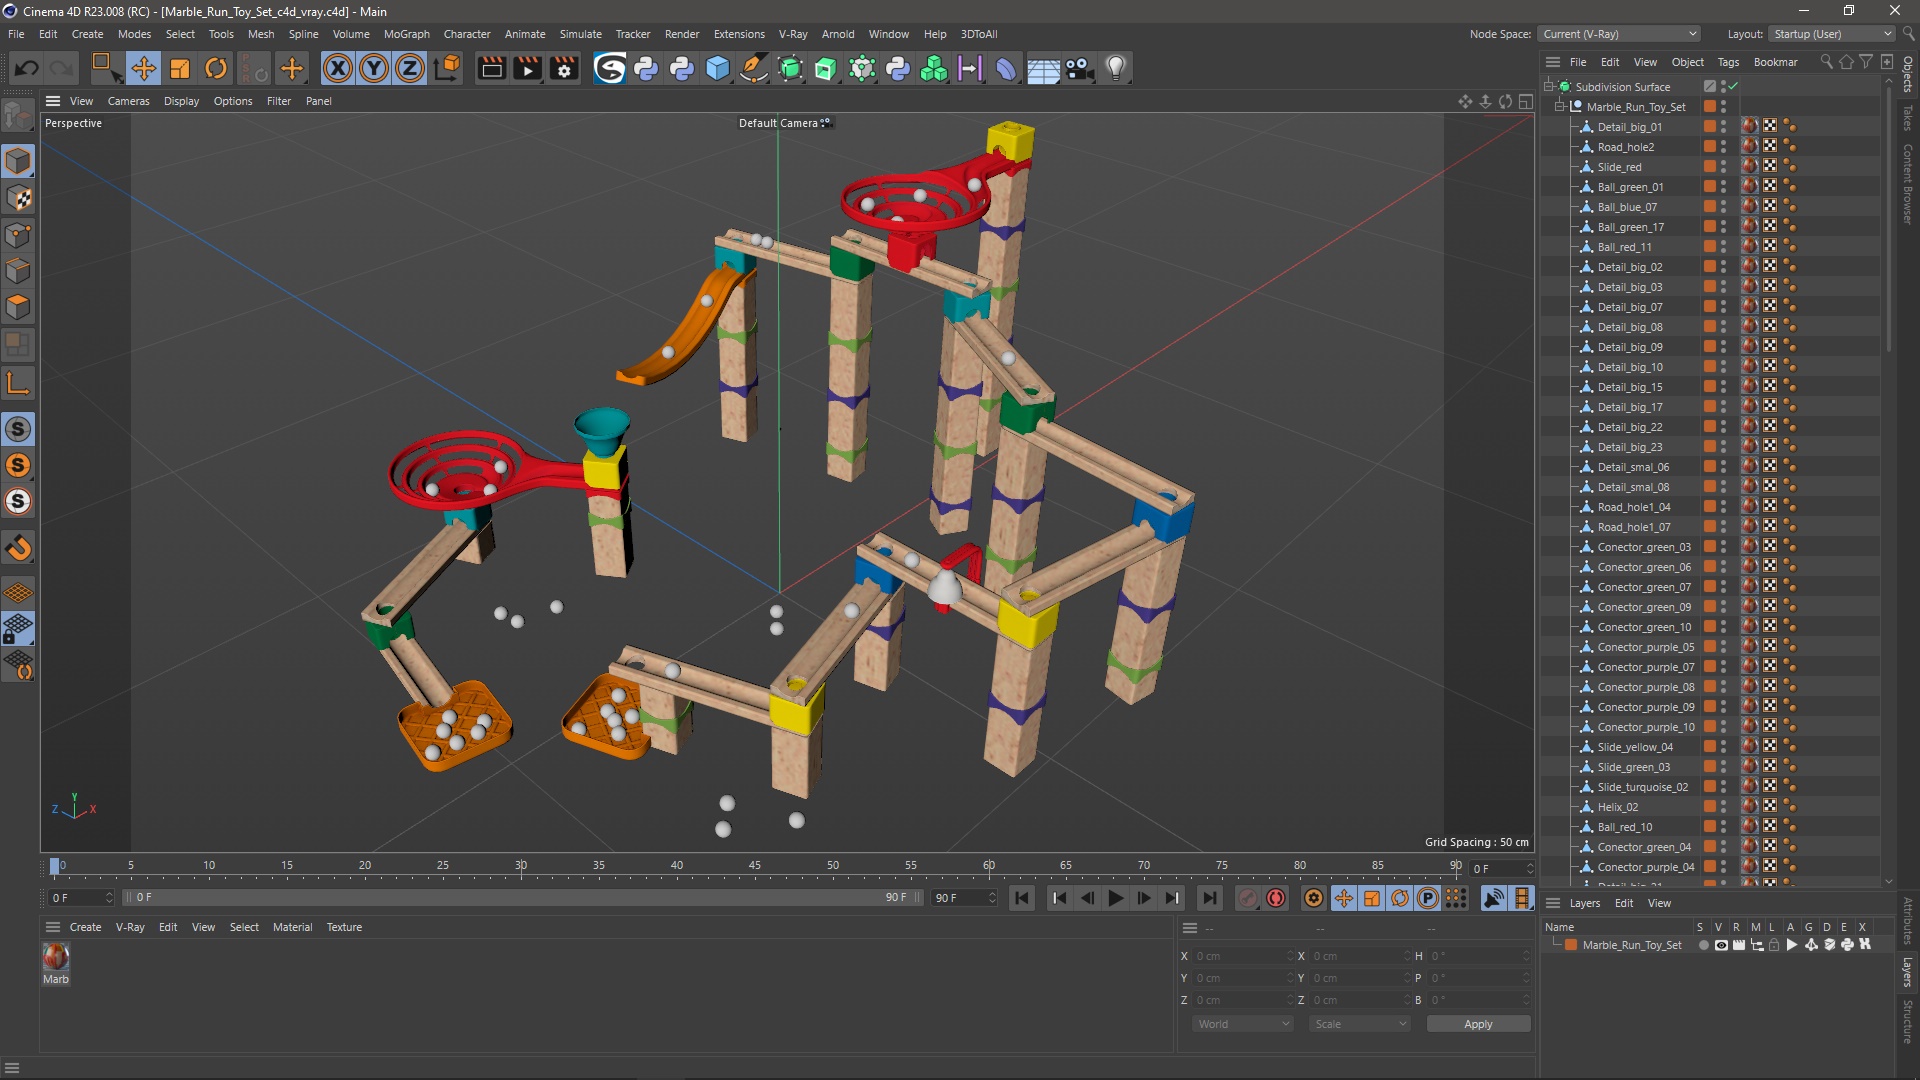
Task: Switch to Model mode
Action: pyautogui.click(x=18, y=161)
